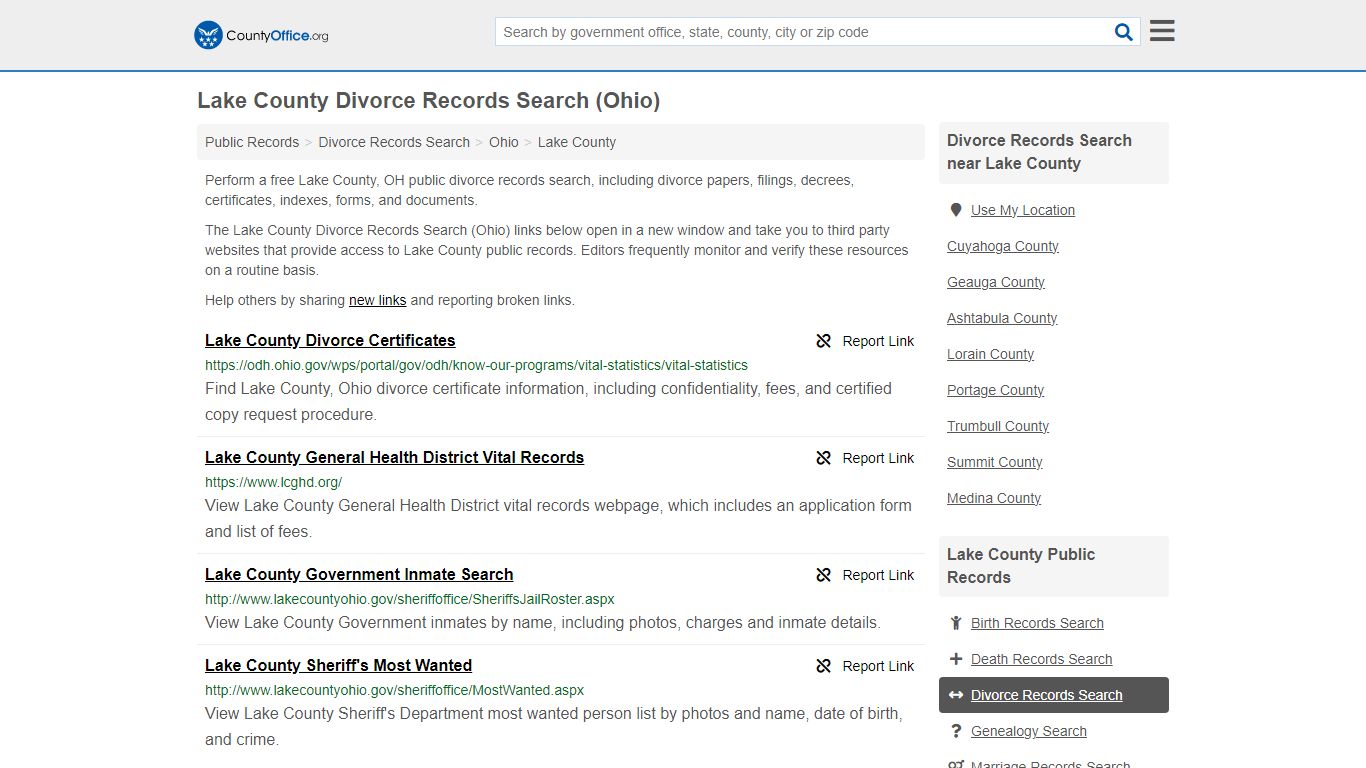The image size is (1366, 768).
Task: Open Death Records Search
Action: click(x=1041, y=659)
